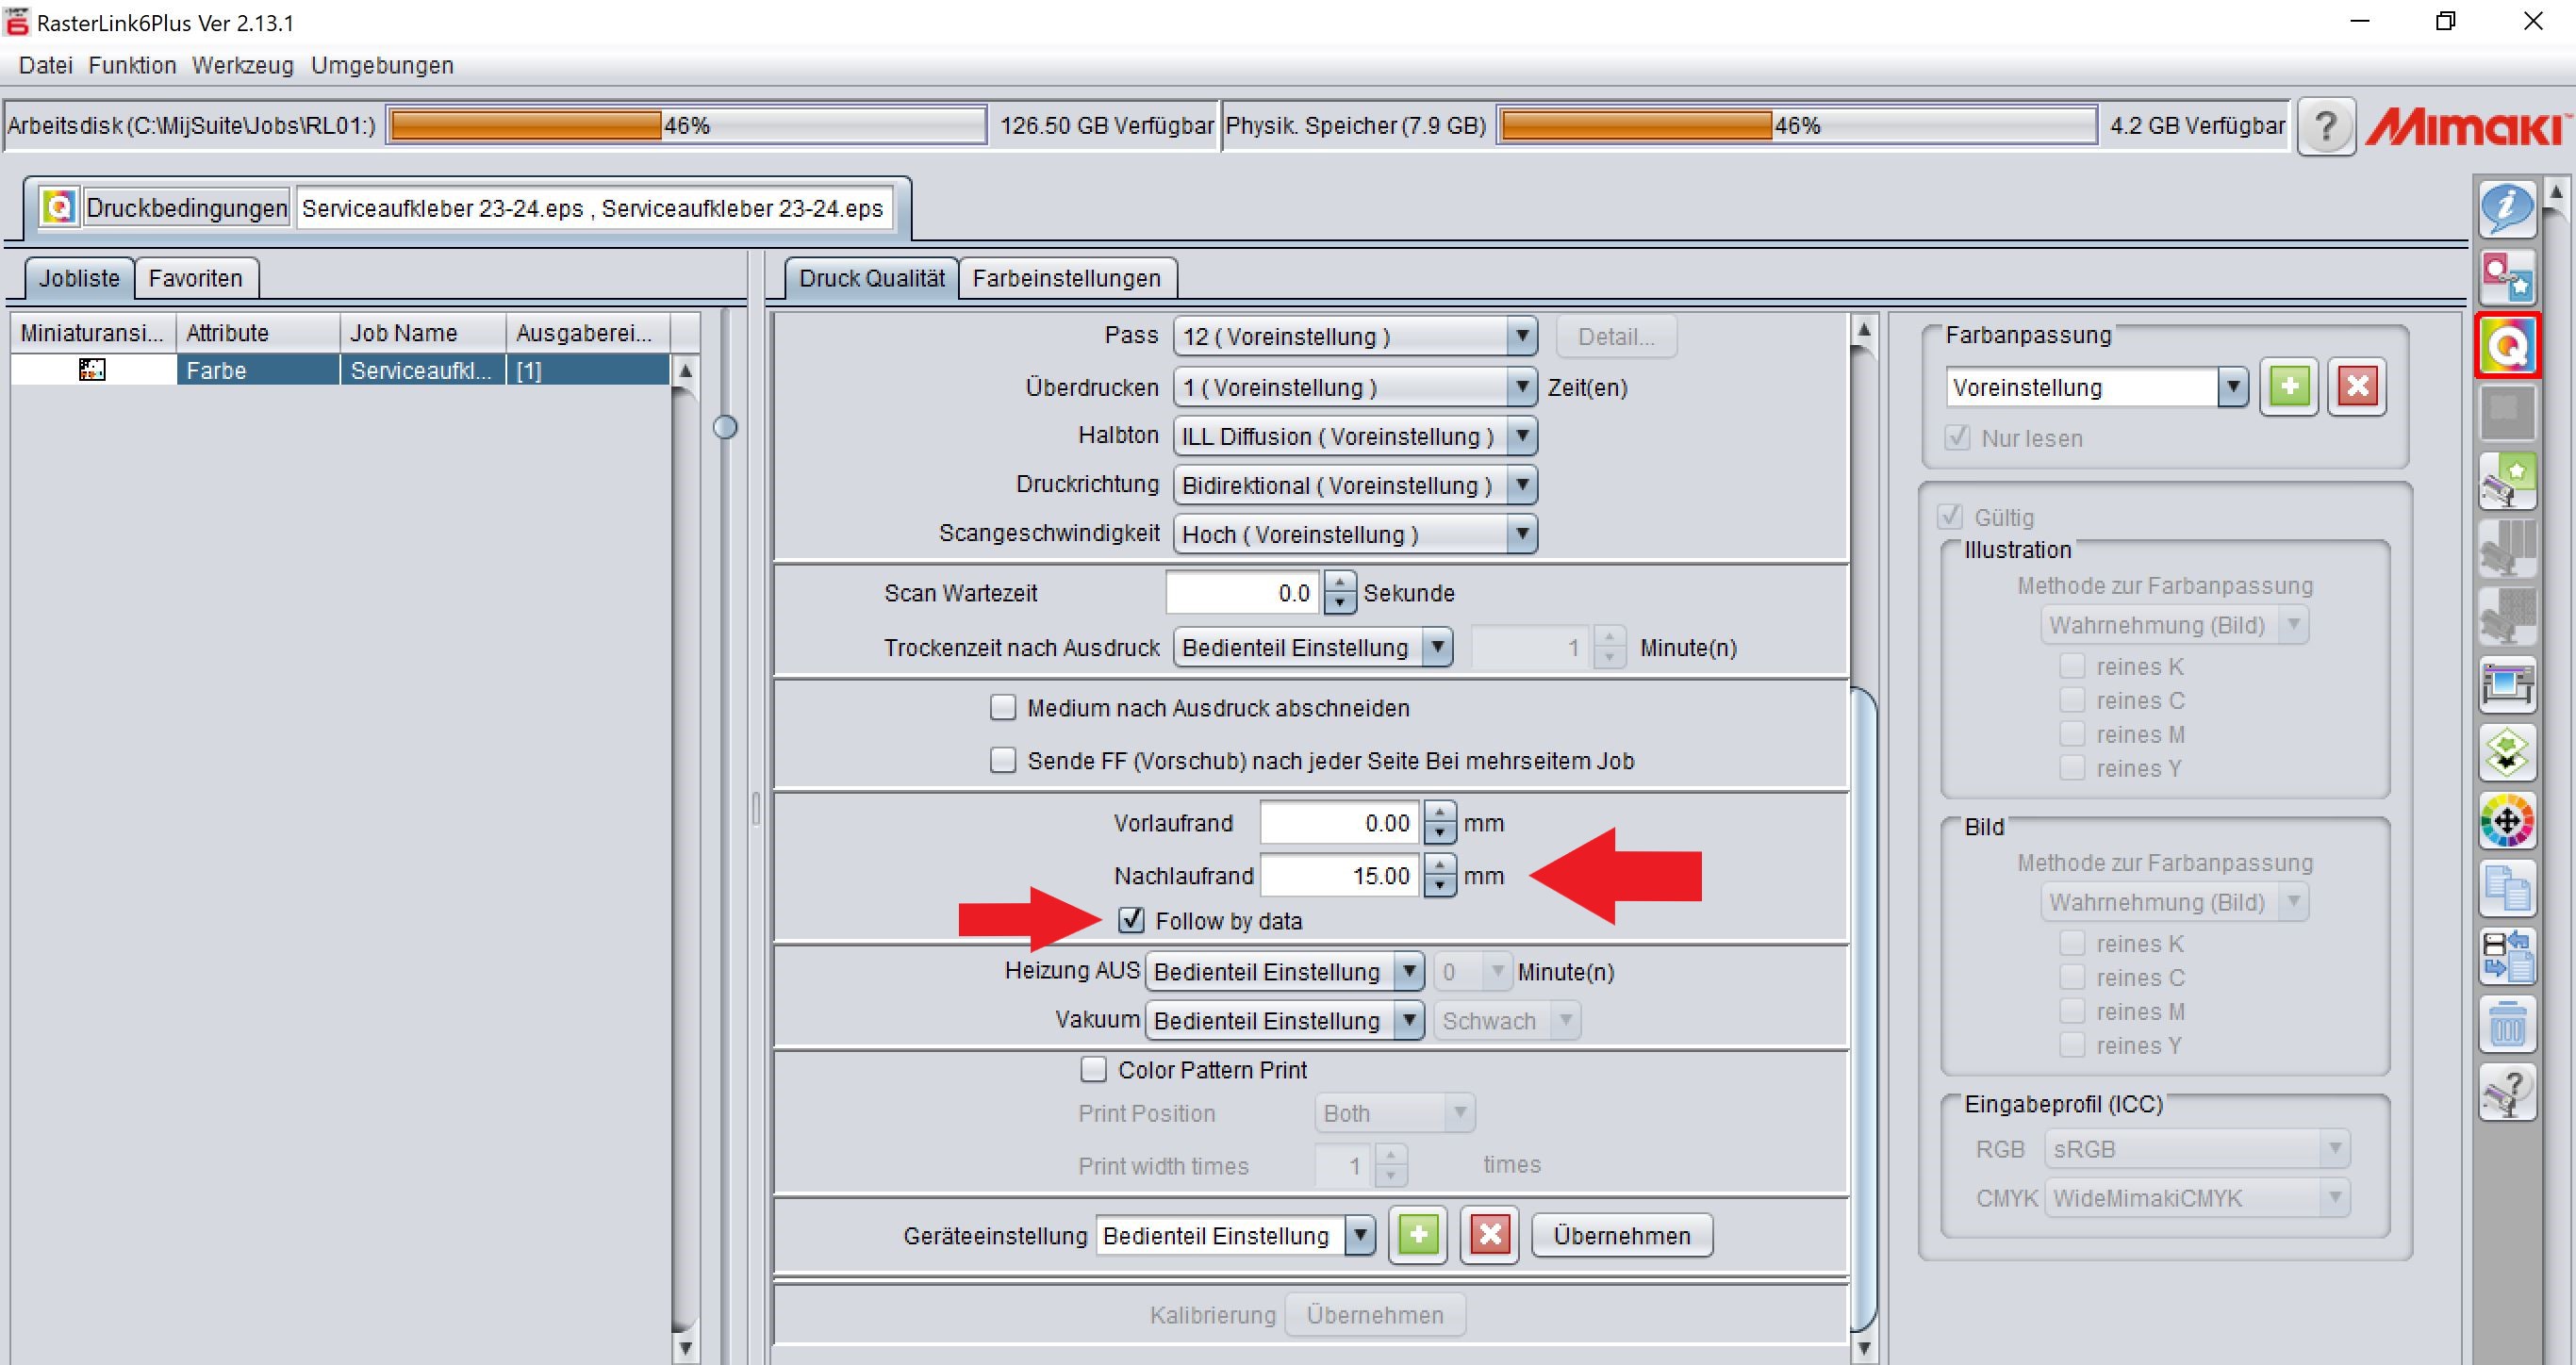
Task: Click the Quality print condition sidebar icon
Action: point(2507,346)
